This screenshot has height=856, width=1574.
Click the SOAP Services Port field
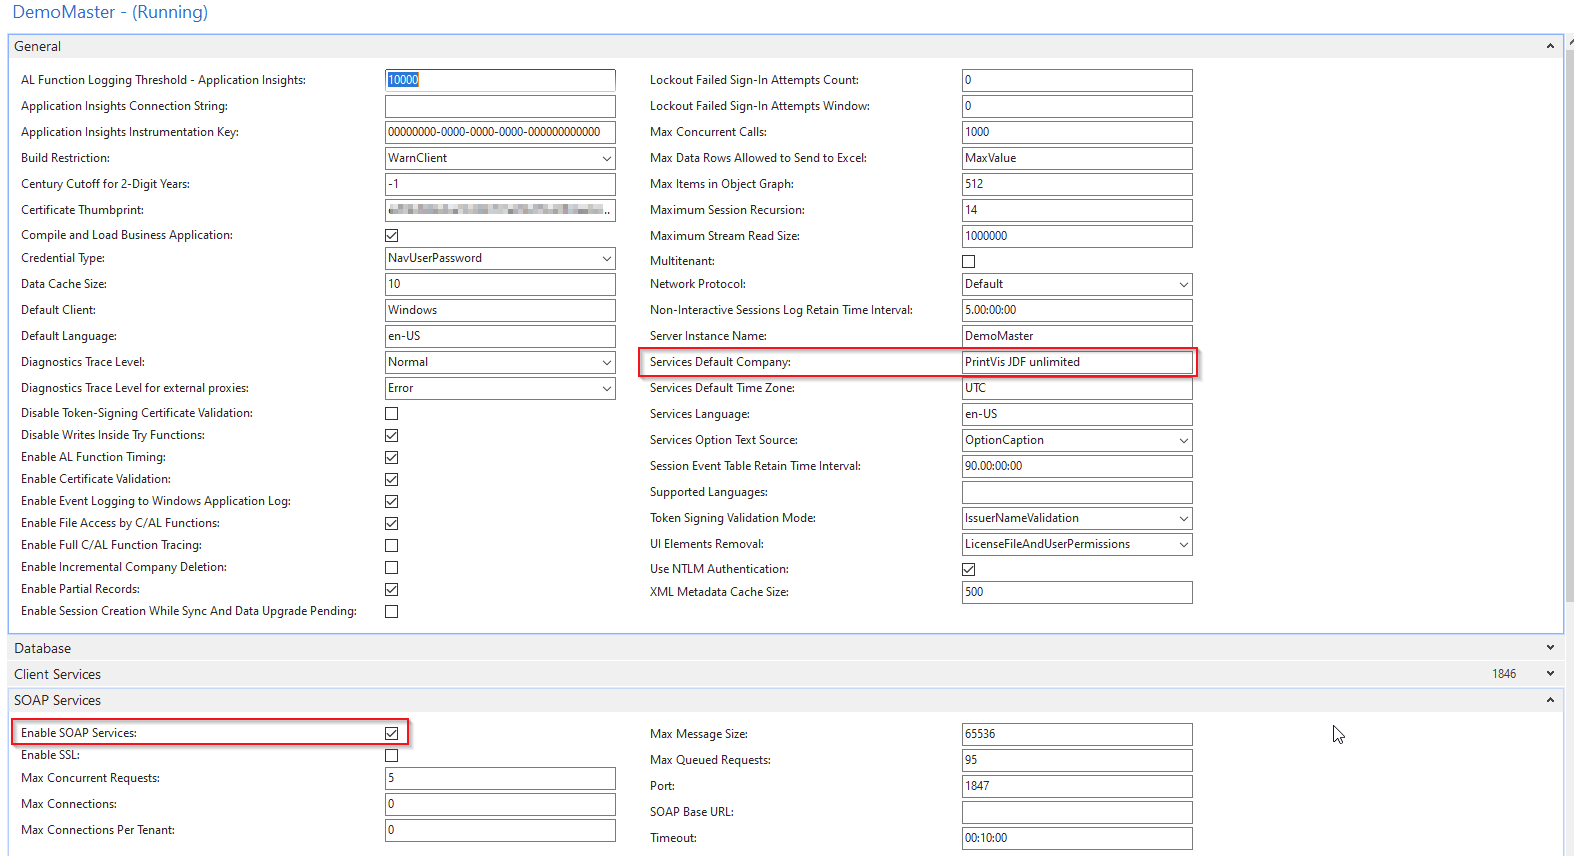(1076, 786)
